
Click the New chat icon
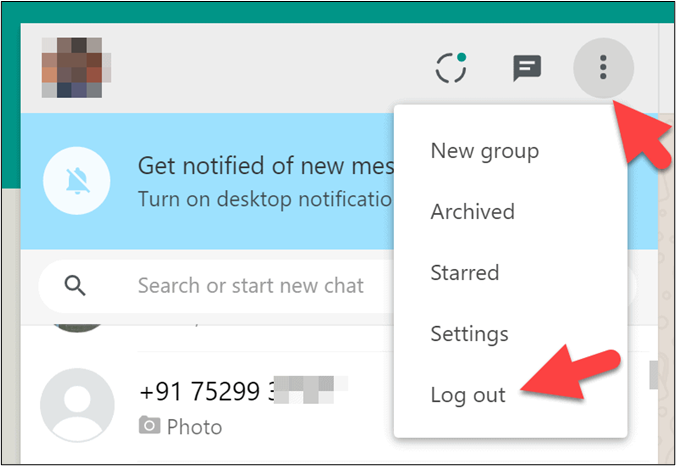[527, 68]
